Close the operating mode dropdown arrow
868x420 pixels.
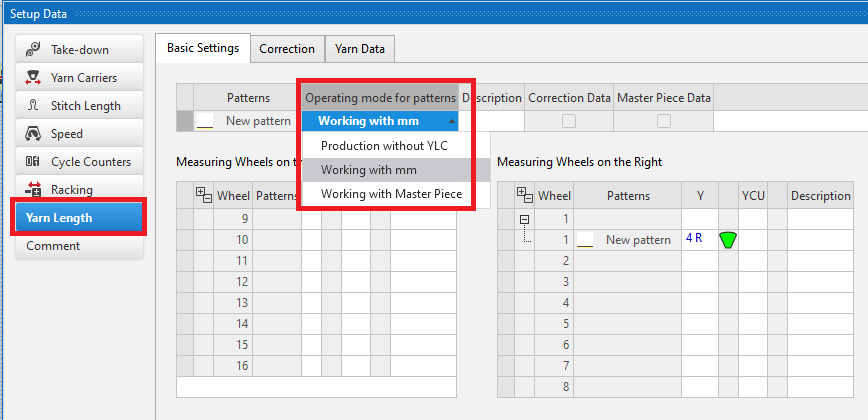click(452, 121)
